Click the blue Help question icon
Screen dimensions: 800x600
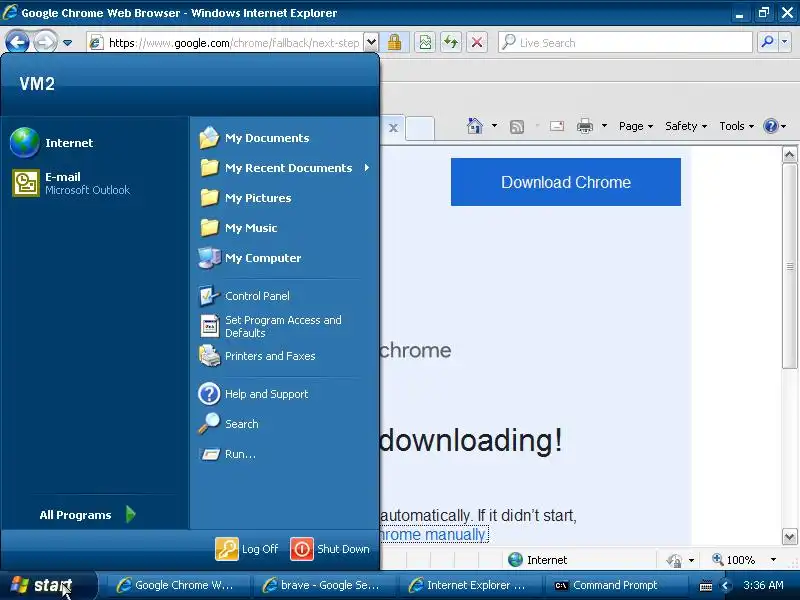[x=770, y=126]
